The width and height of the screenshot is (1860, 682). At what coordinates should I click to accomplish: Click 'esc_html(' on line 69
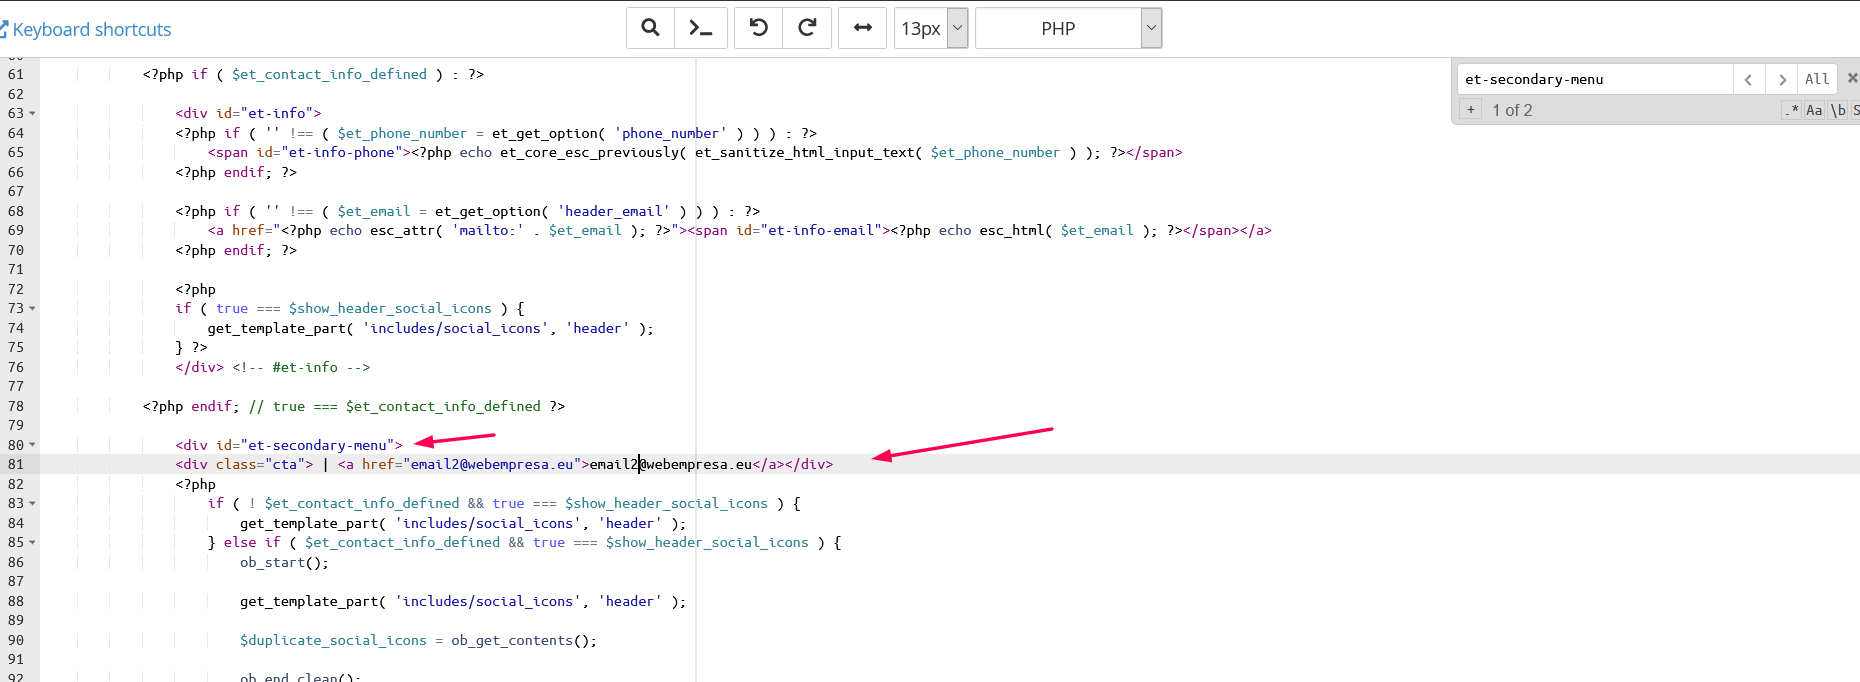(x=1016, y=230)
